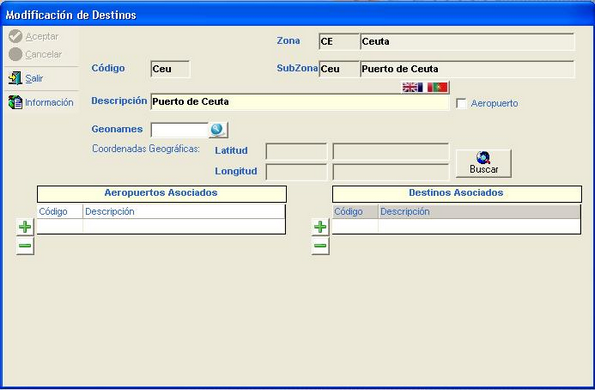This screenshot has width=595, height=390.
Task: Click the first Longitud input box
Action: tap(296, 172)
